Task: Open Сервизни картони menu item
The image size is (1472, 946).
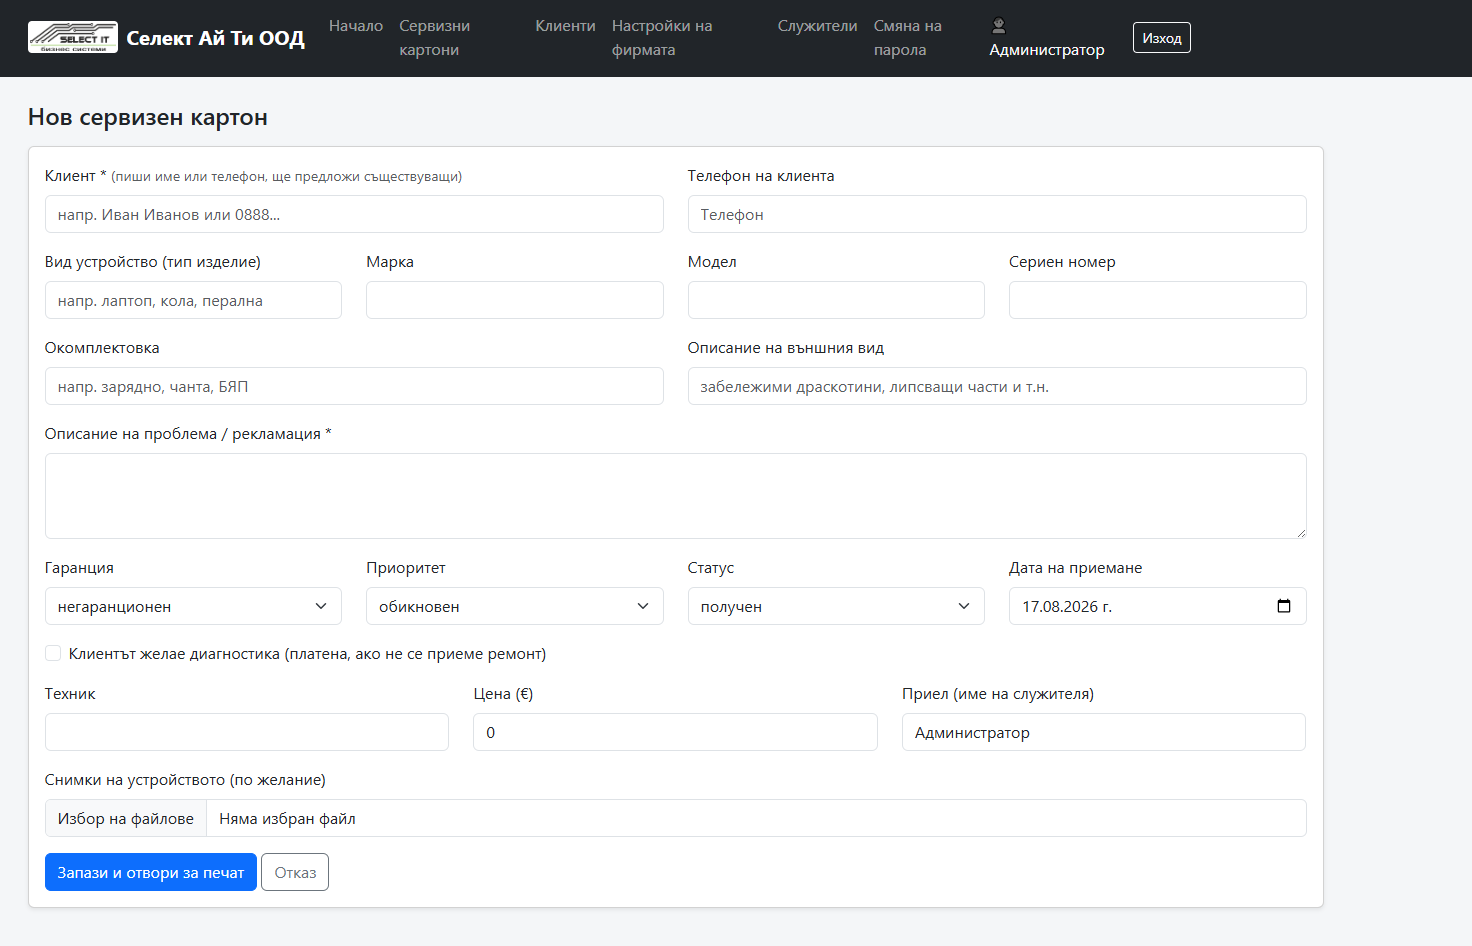Action: pos(435,38)
